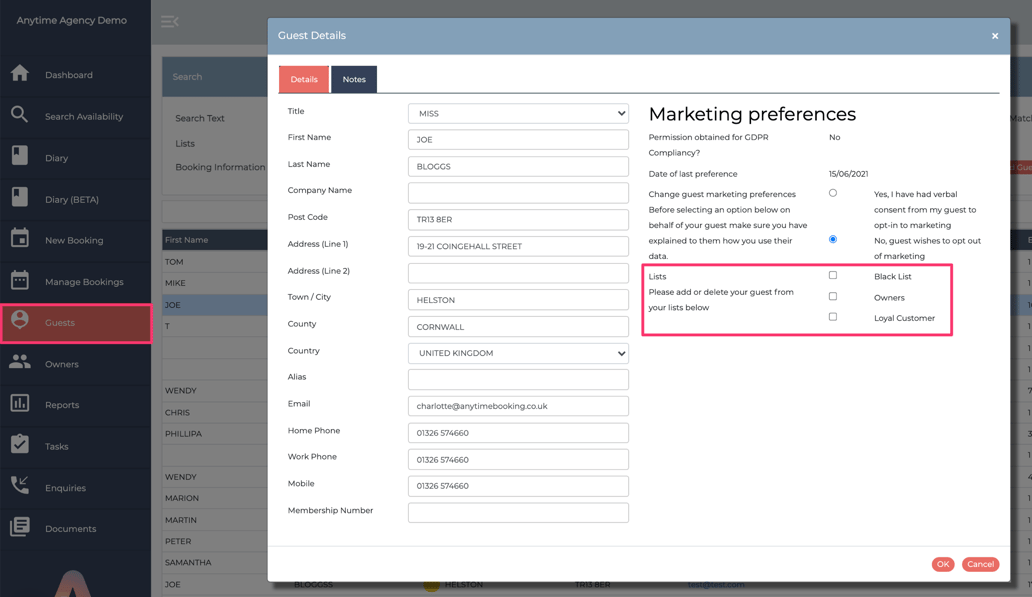This screenshot has height=597, width=1032.
Task: Click the Owners people icon
Action: click(x=20, y=363)
